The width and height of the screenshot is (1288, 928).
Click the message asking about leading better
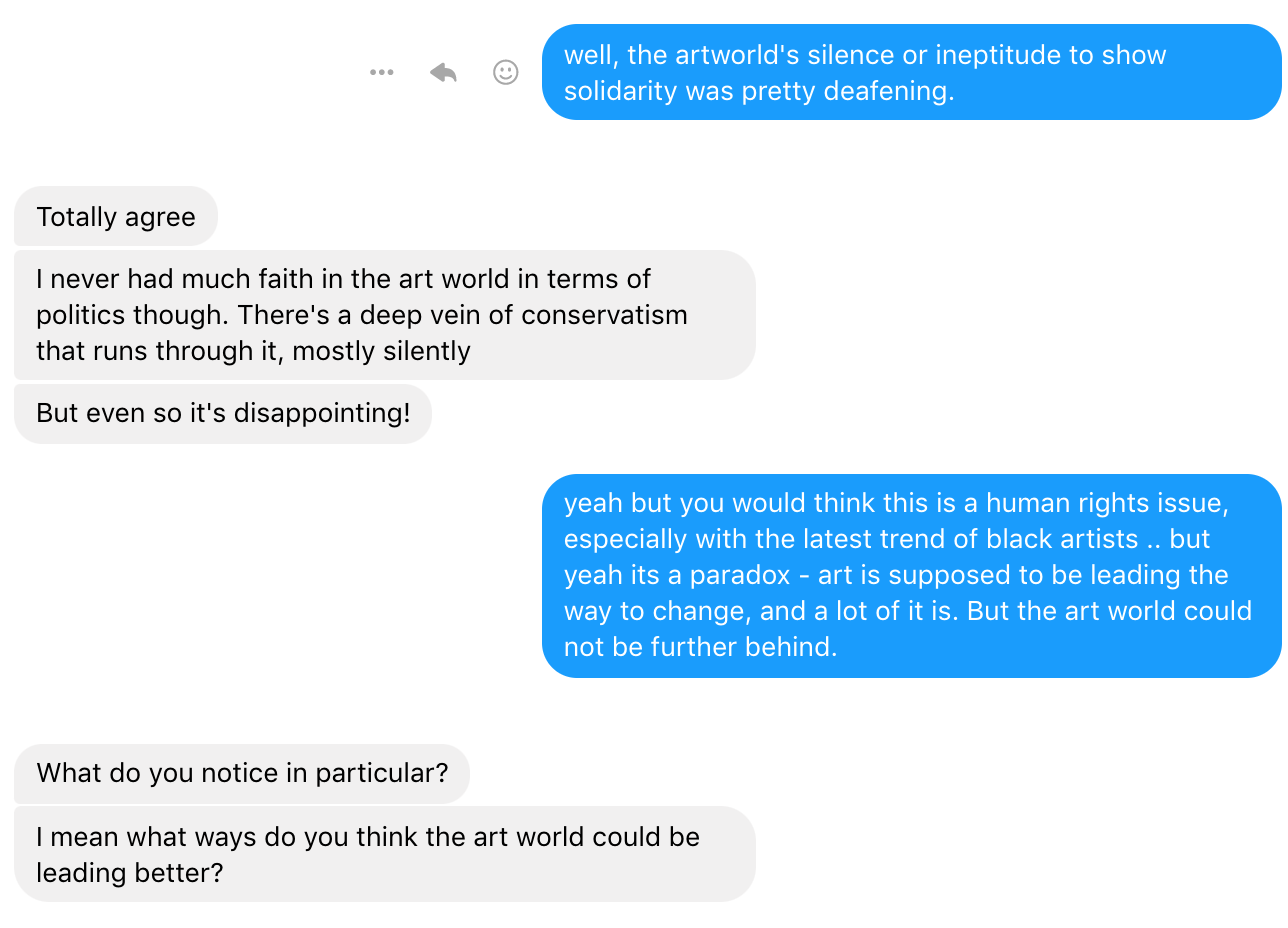(385, 854)
